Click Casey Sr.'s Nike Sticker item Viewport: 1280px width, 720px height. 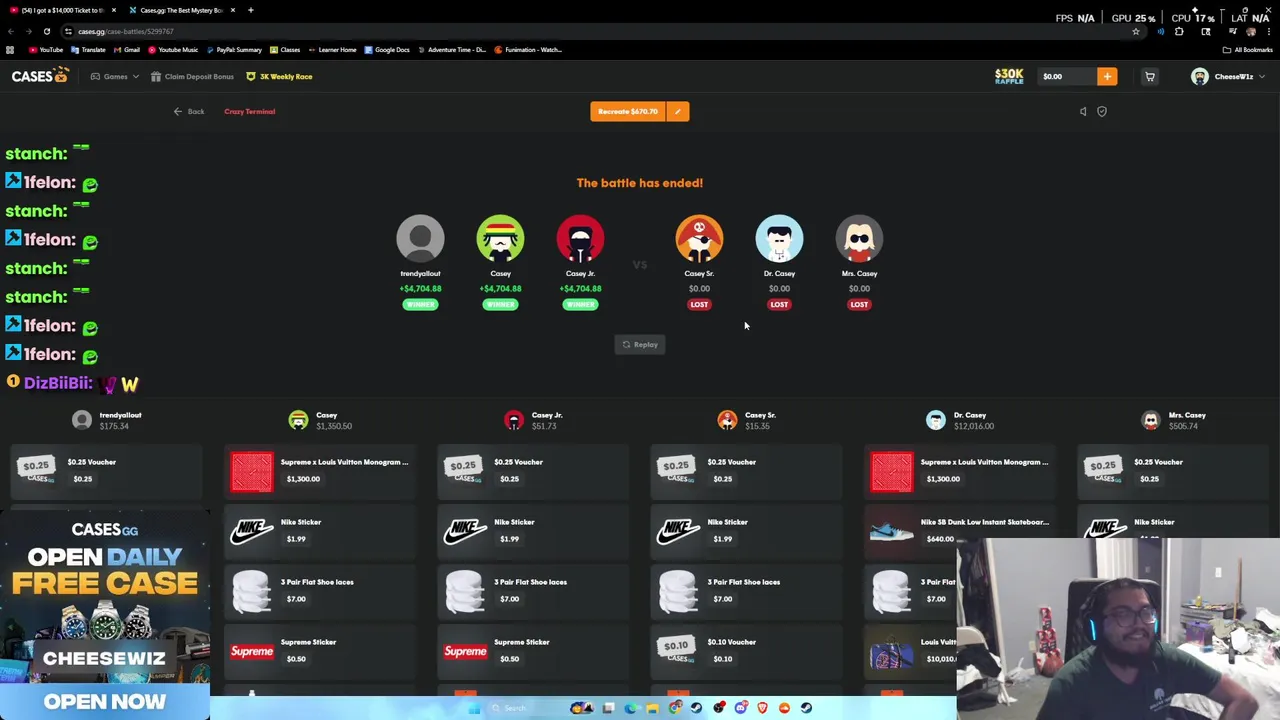(746, 531)
